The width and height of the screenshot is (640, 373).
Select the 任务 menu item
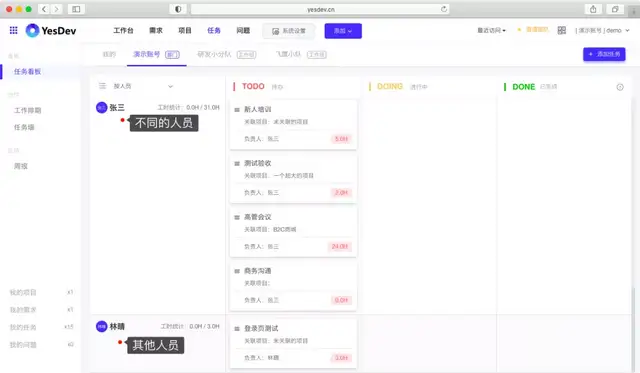tap(214, 31)
